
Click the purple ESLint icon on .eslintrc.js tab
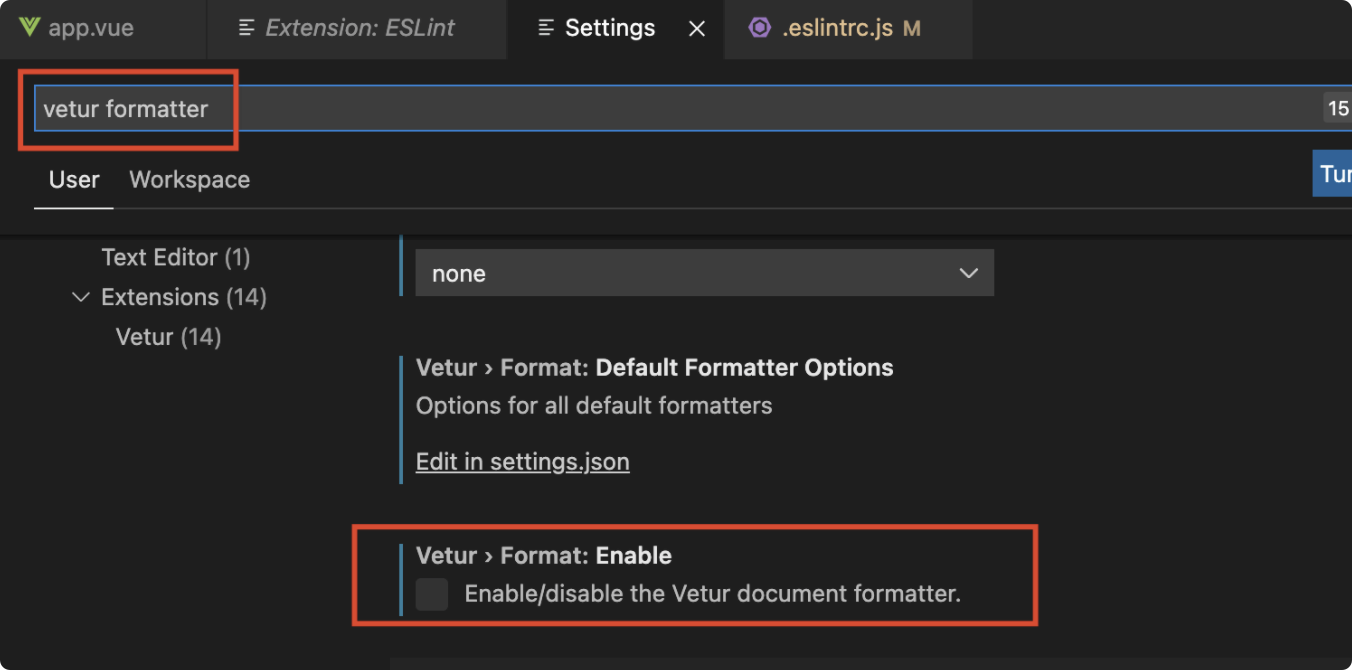760,28
